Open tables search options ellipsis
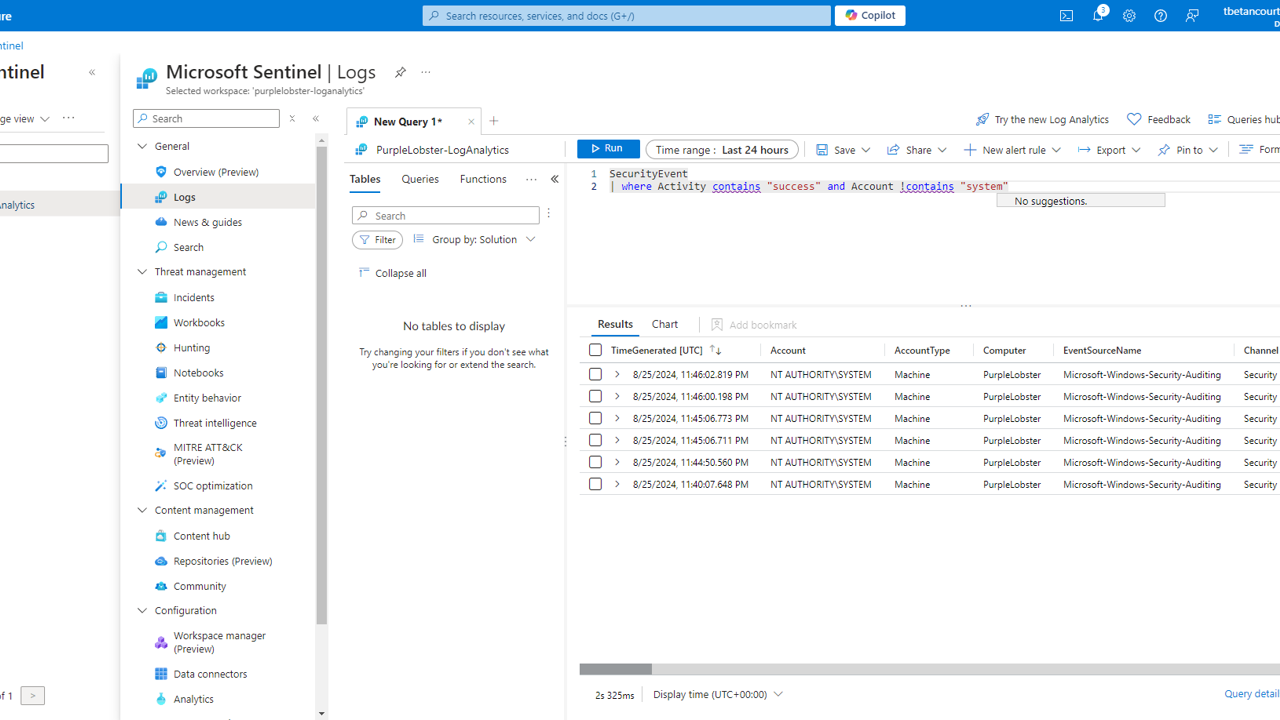Screen dimensions: 1280x720 pos(548,214)
